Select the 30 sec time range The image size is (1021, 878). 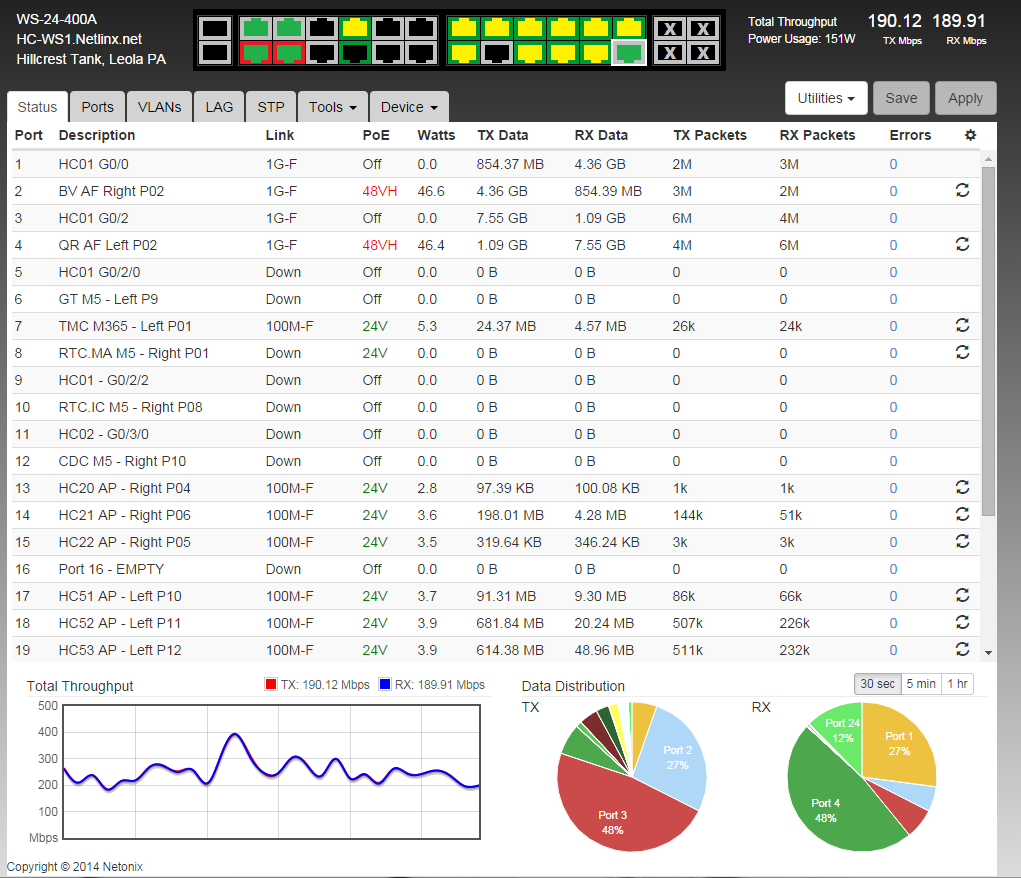(877, 684)
